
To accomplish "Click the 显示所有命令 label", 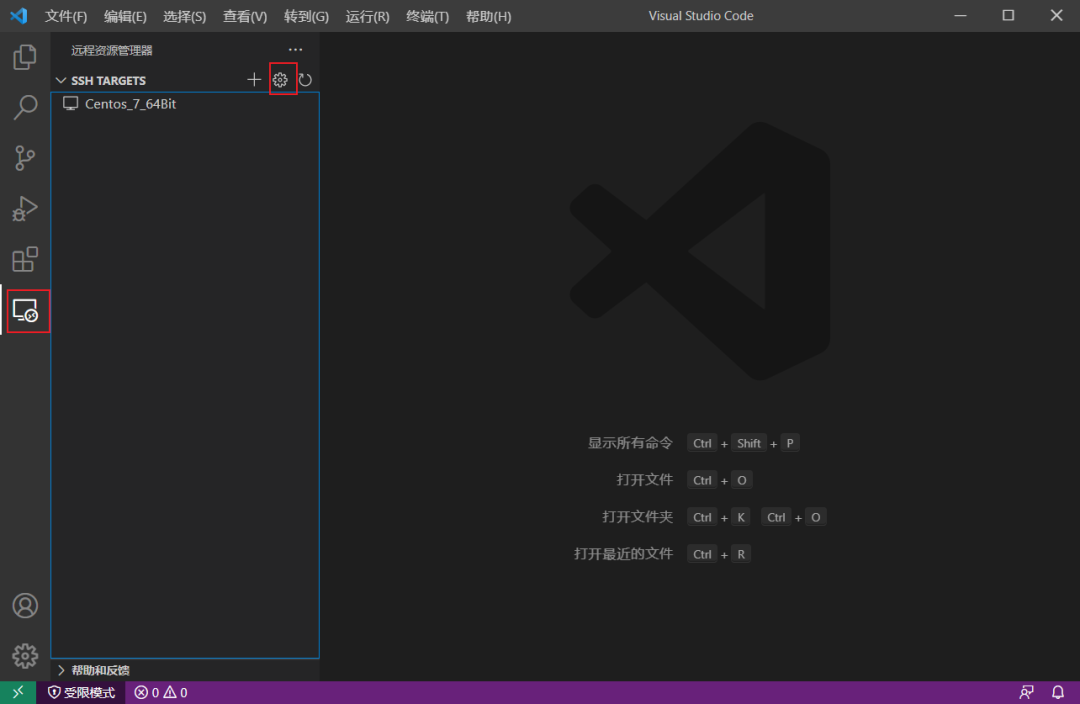I will (x=630, y=443).
